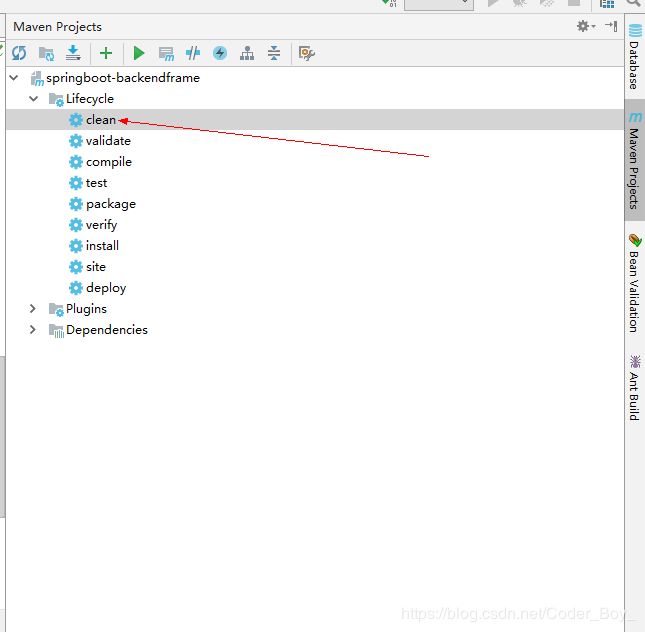The height and width of the screenshot is (632, 645).
Task: Collapse the Lifecycle node
Action: point(34,98)
